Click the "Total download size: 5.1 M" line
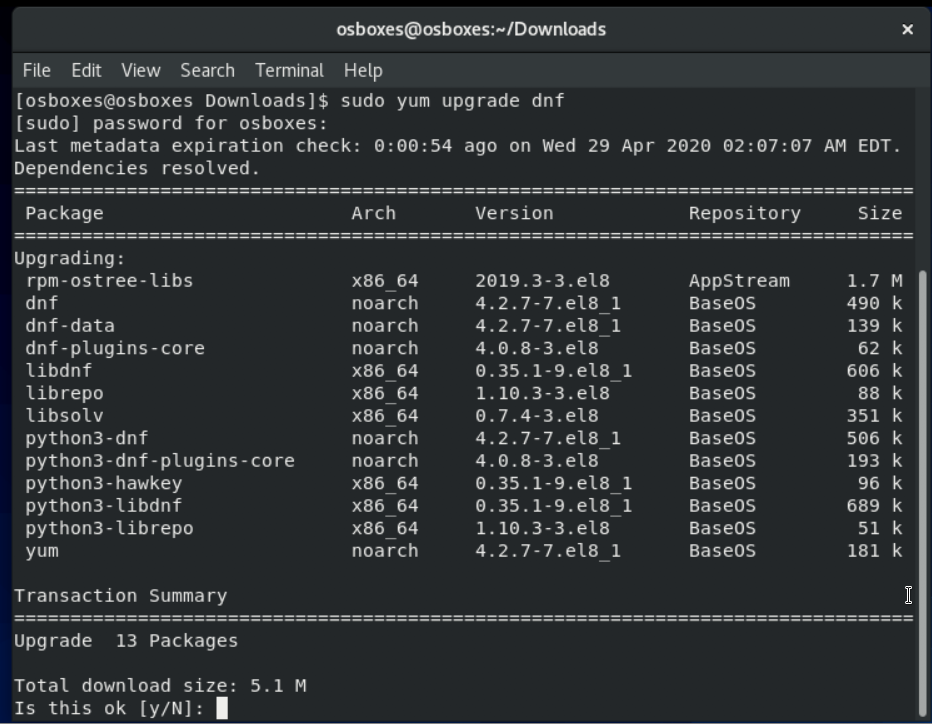The image size is (932, 724). [x=160, y=686]
